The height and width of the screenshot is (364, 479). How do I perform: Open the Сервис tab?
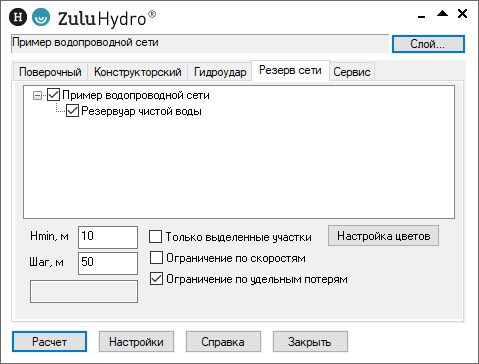[x=352, y=72]
